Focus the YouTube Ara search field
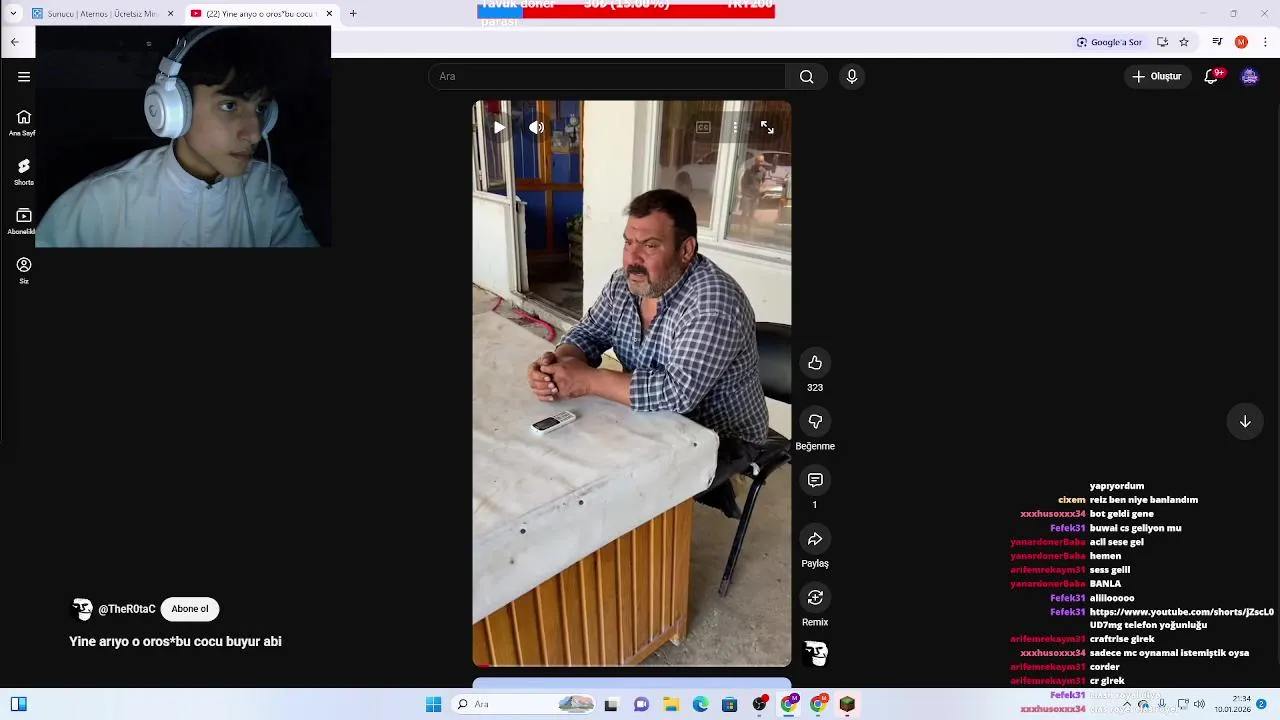 608,77
